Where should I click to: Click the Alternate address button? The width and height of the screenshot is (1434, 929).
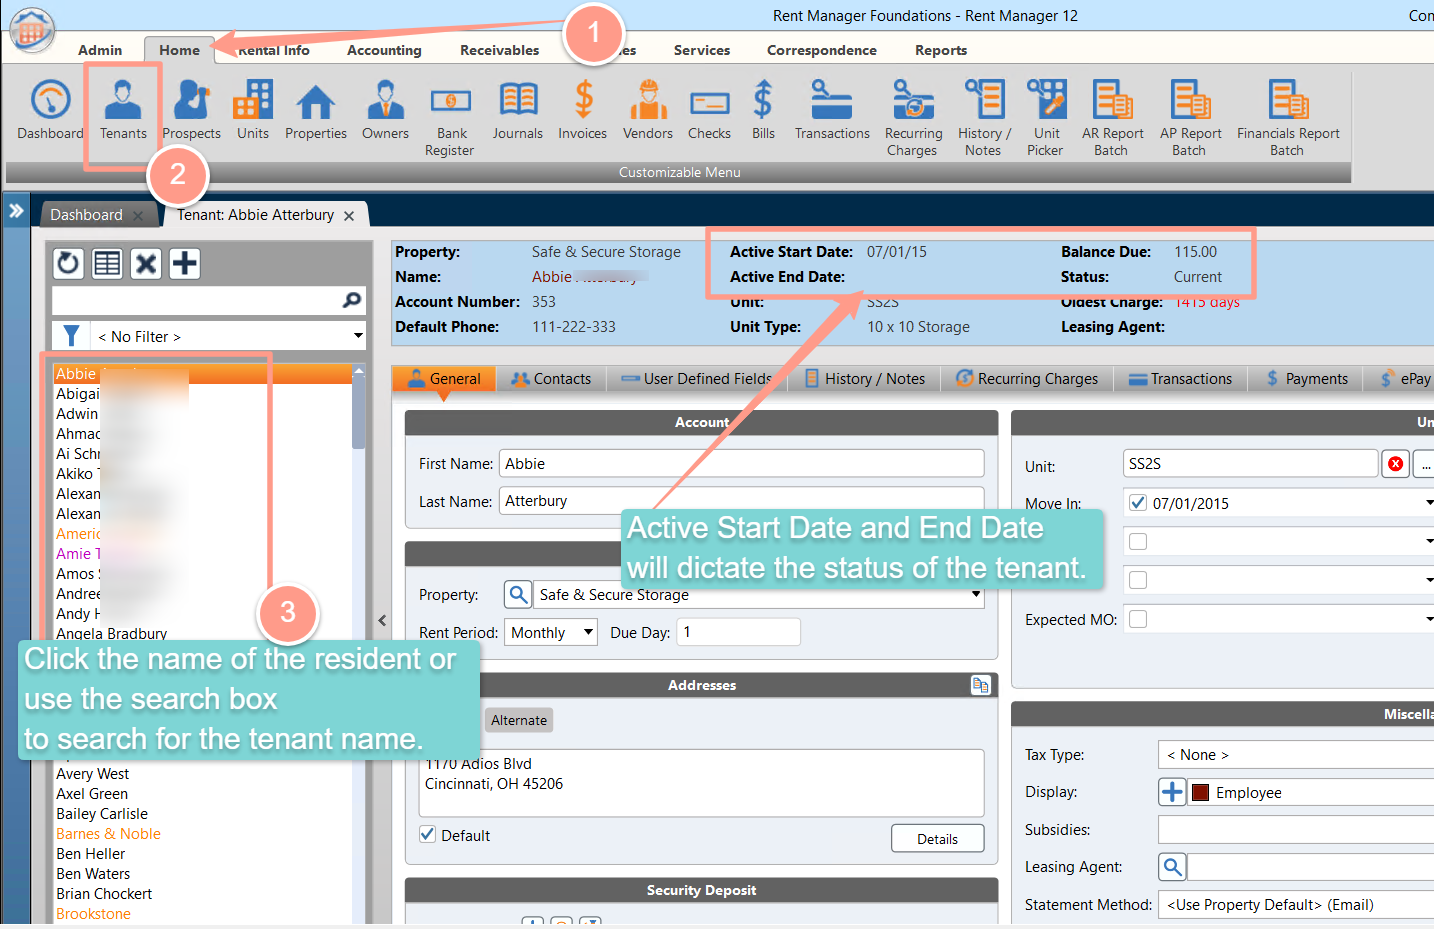(x=519, y=720)
